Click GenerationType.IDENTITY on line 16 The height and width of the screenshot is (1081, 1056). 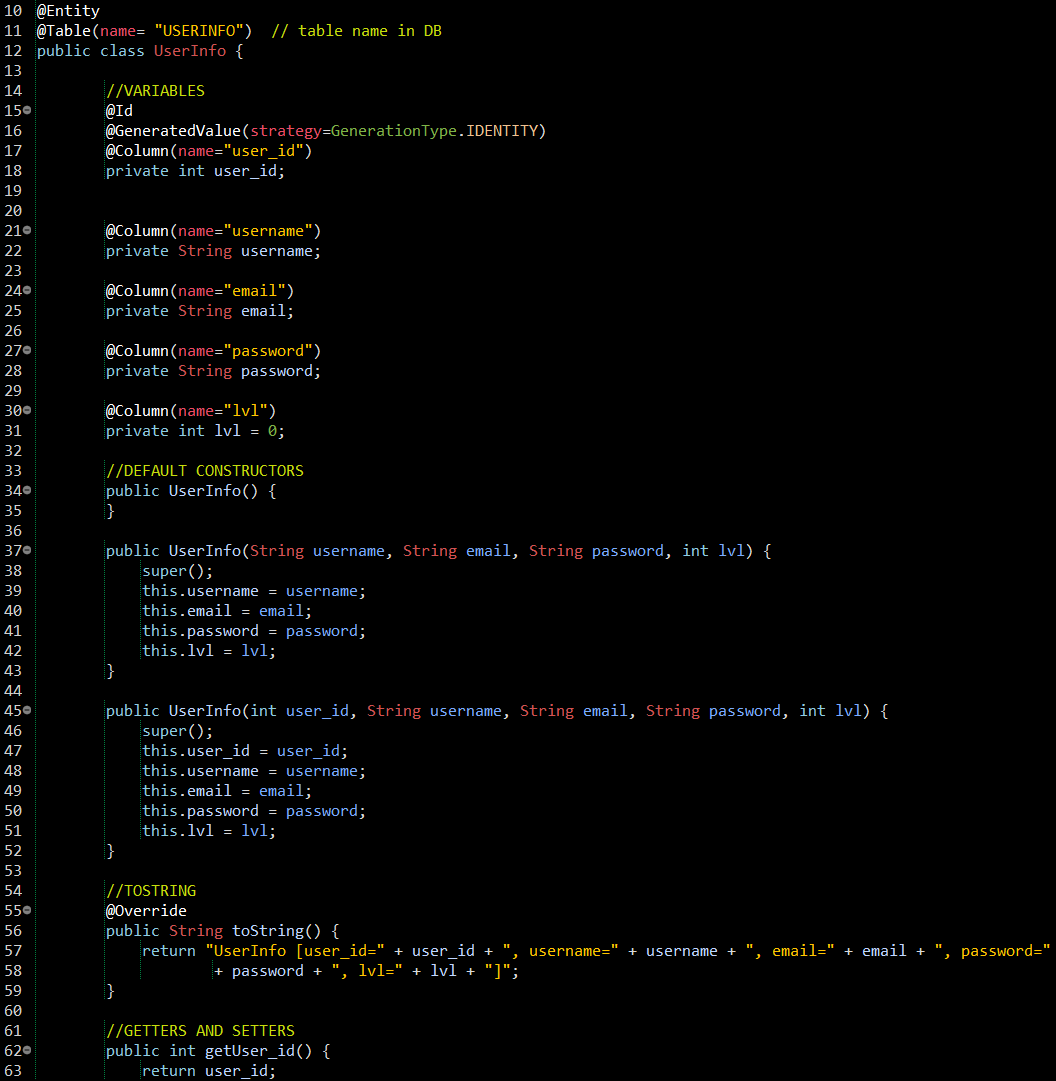click(434, 131)
